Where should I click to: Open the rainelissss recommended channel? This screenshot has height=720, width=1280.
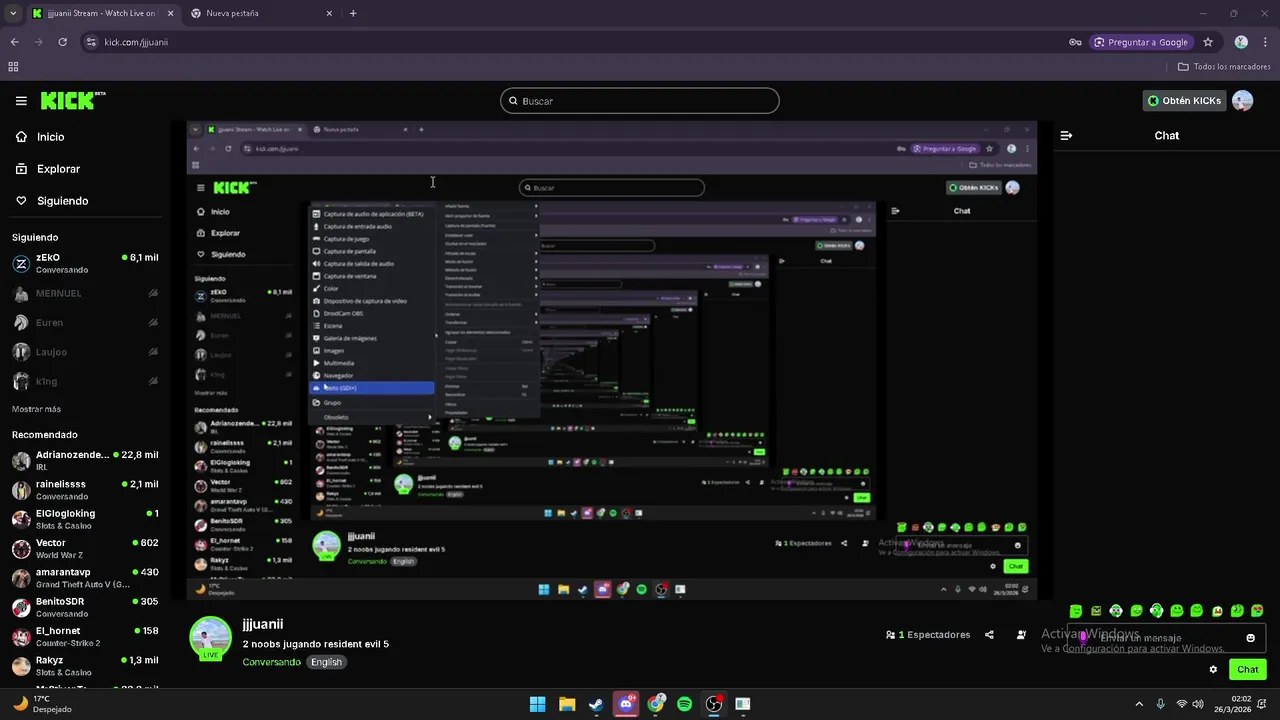click(x=85, y=490)
